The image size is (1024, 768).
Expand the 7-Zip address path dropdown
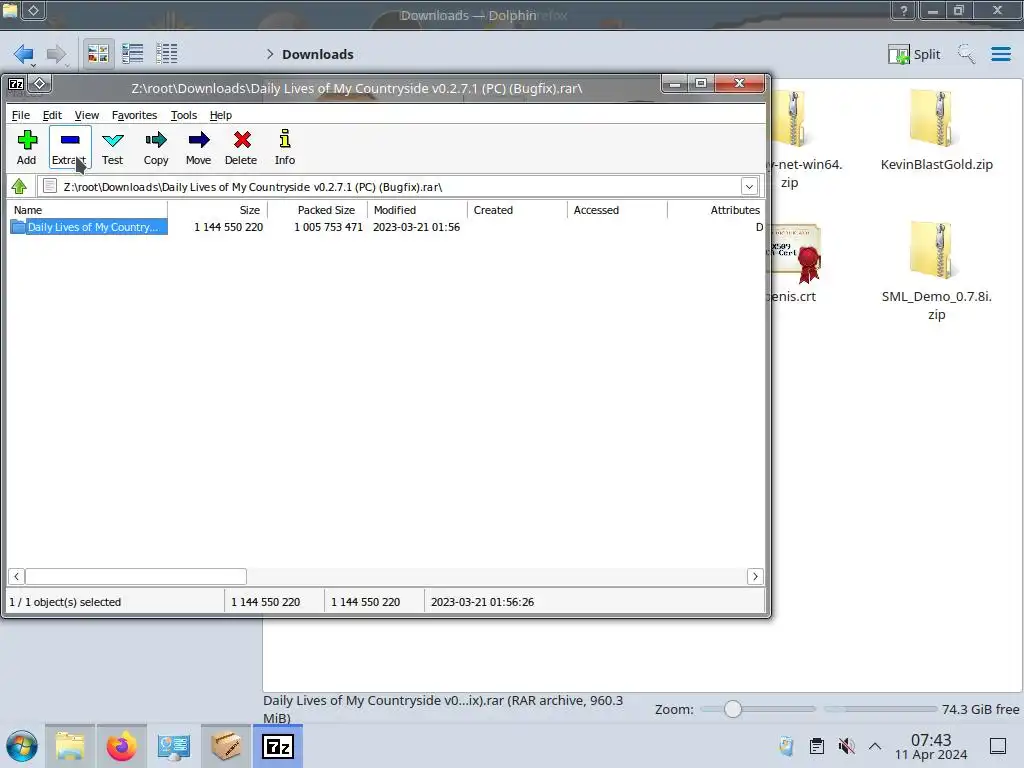749,187
